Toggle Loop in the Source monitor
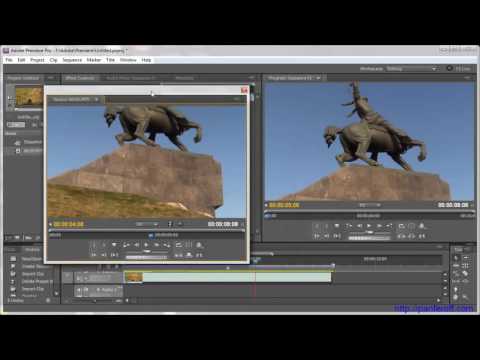480x360 pixels. click(179, 245)
